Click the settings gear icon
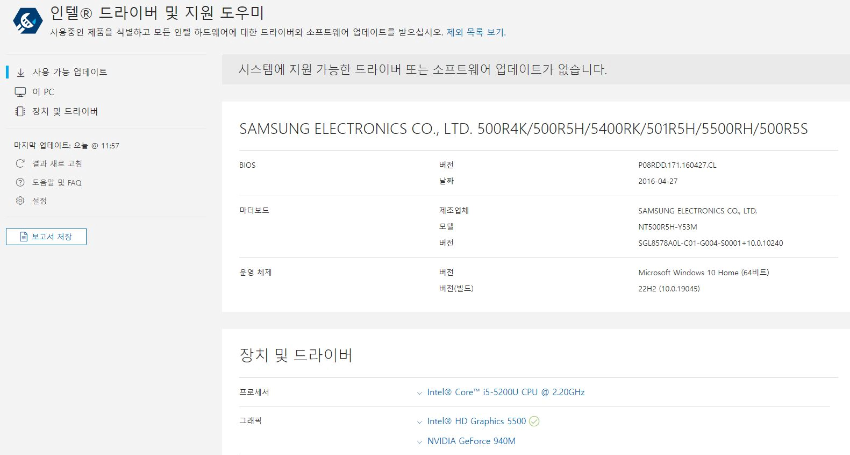 [20, 201]
